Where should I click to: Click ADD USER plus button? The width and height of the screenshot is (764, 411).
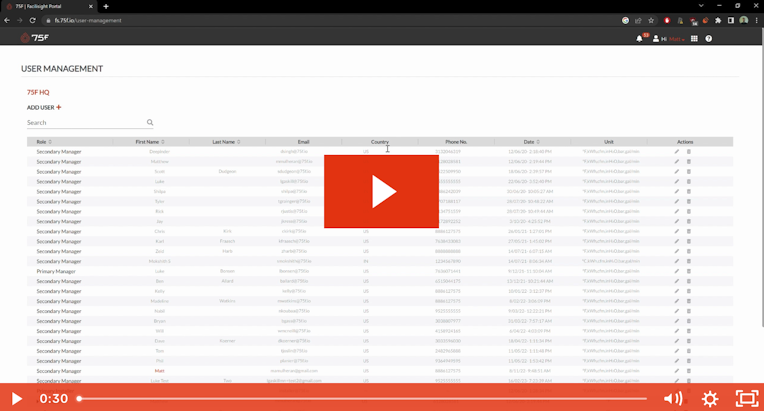(x=44, y=107)
